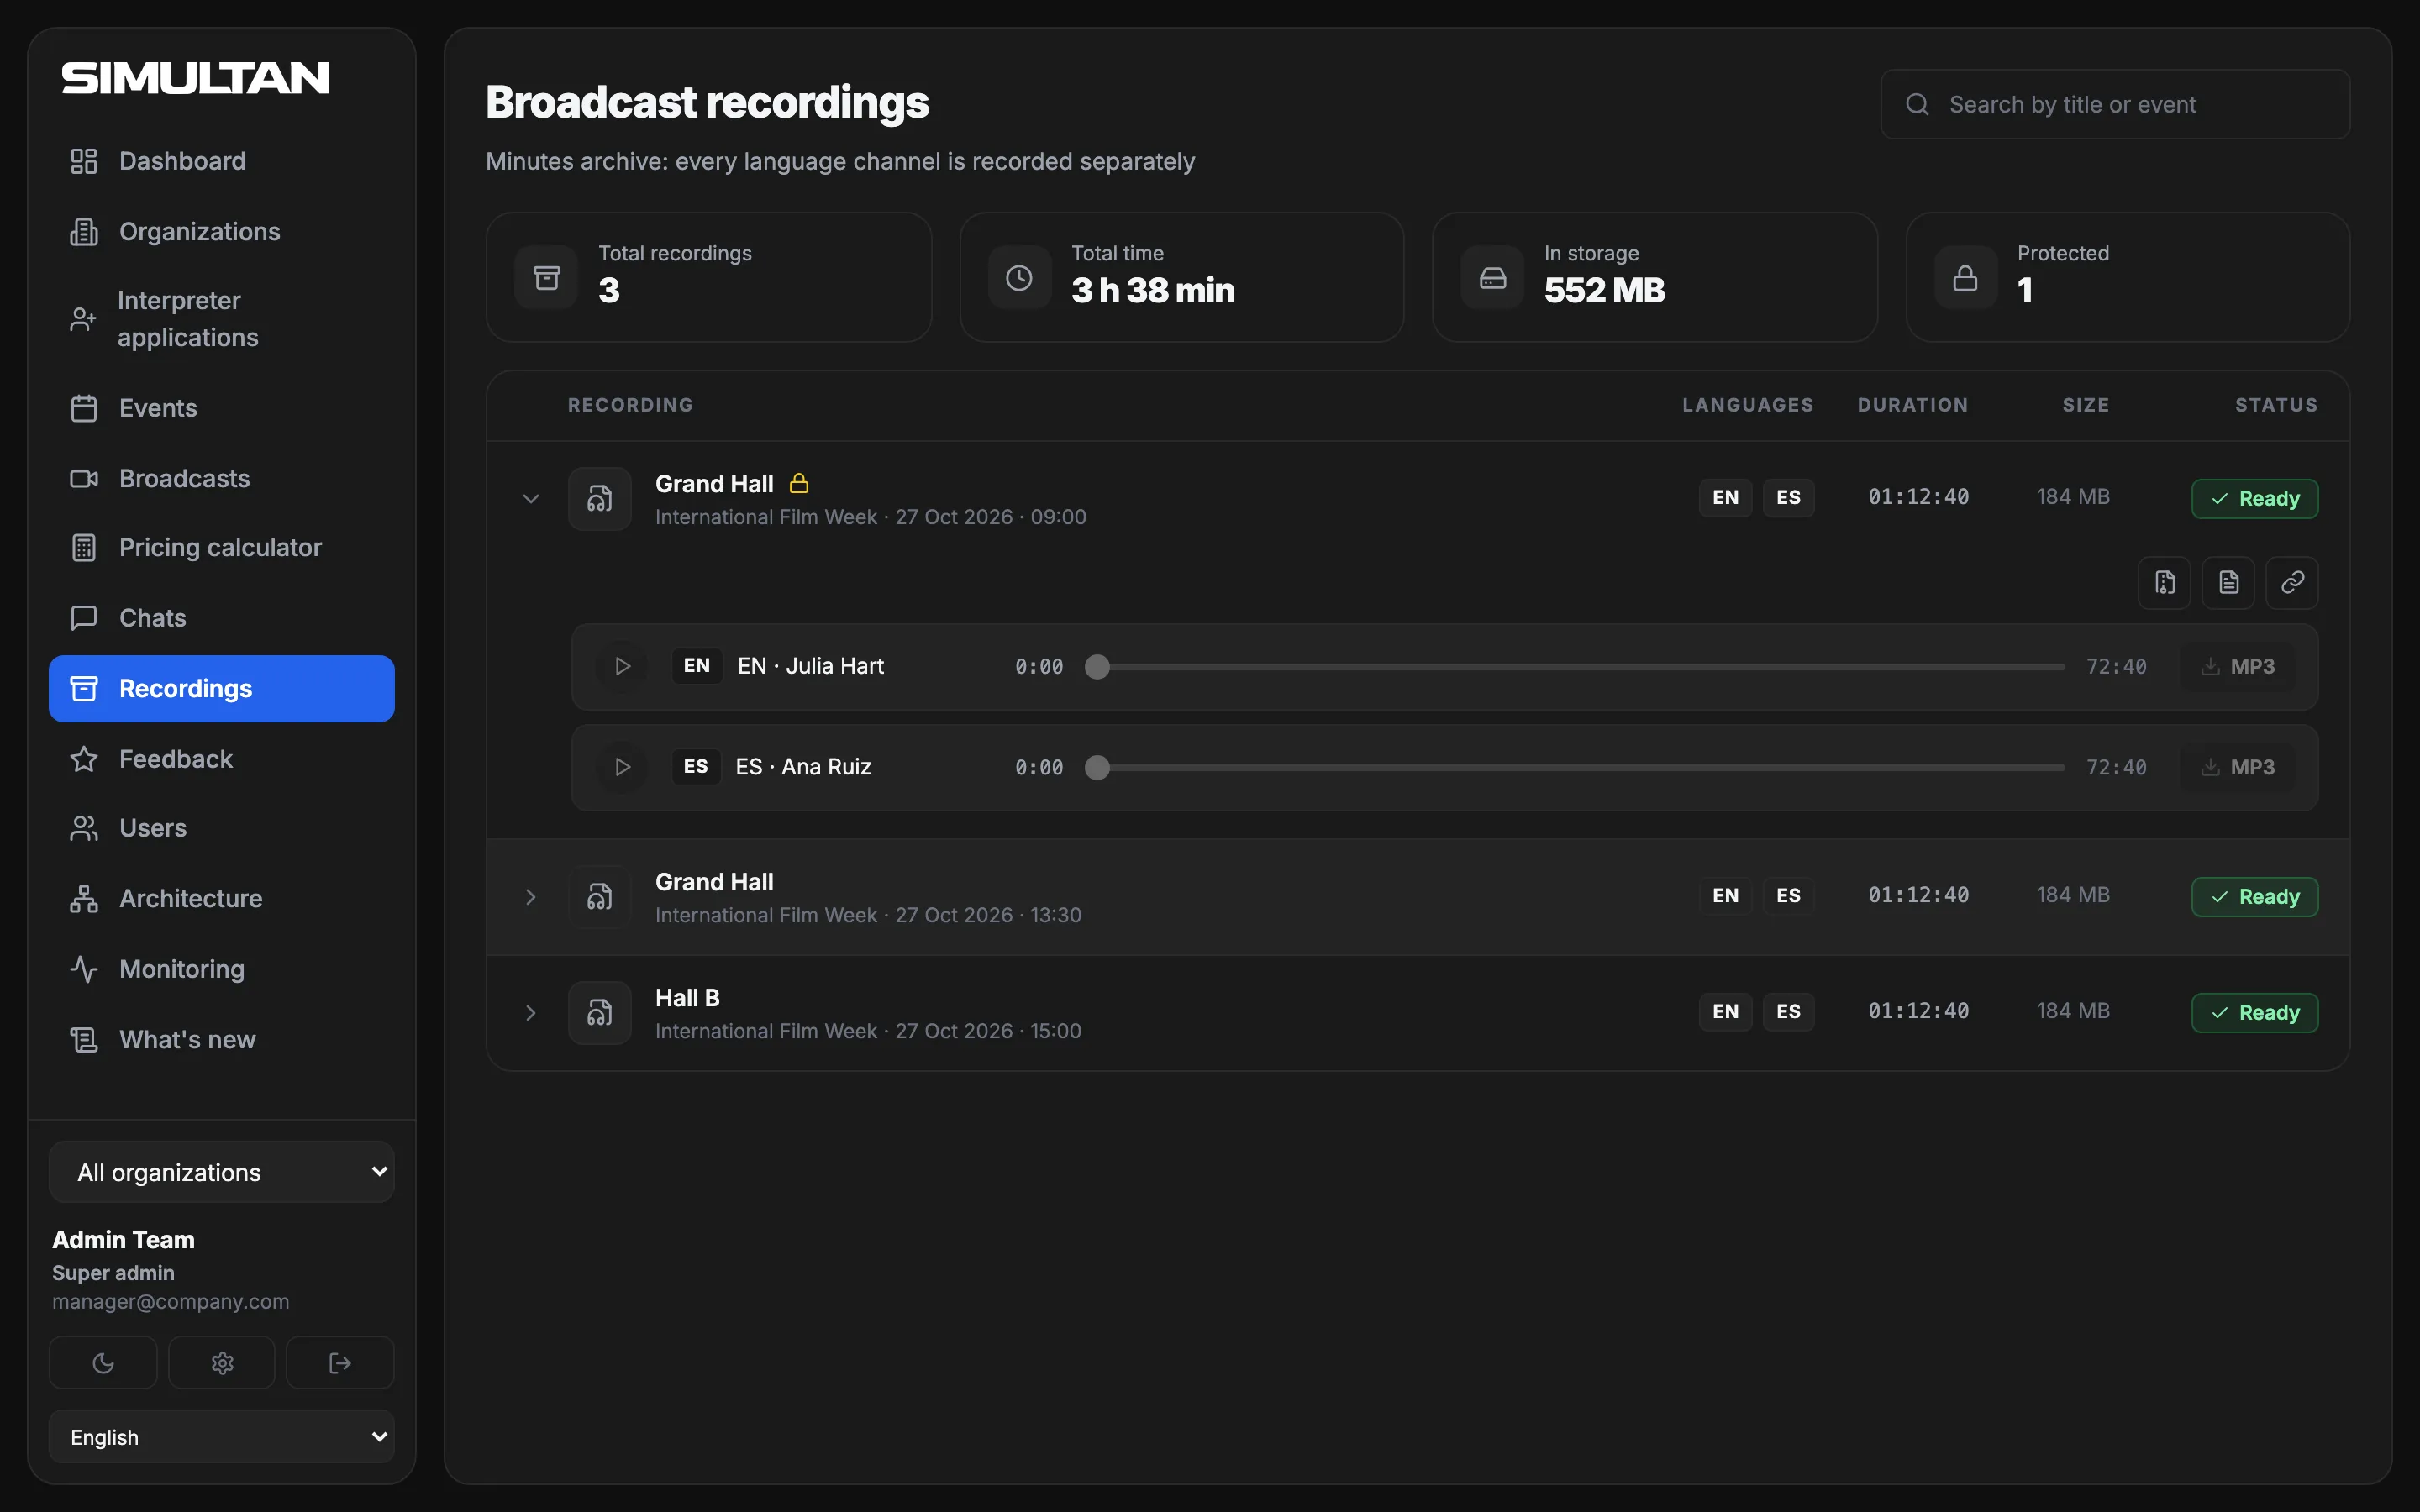
Task: Open the What's new page
Action: (221, 1040)
